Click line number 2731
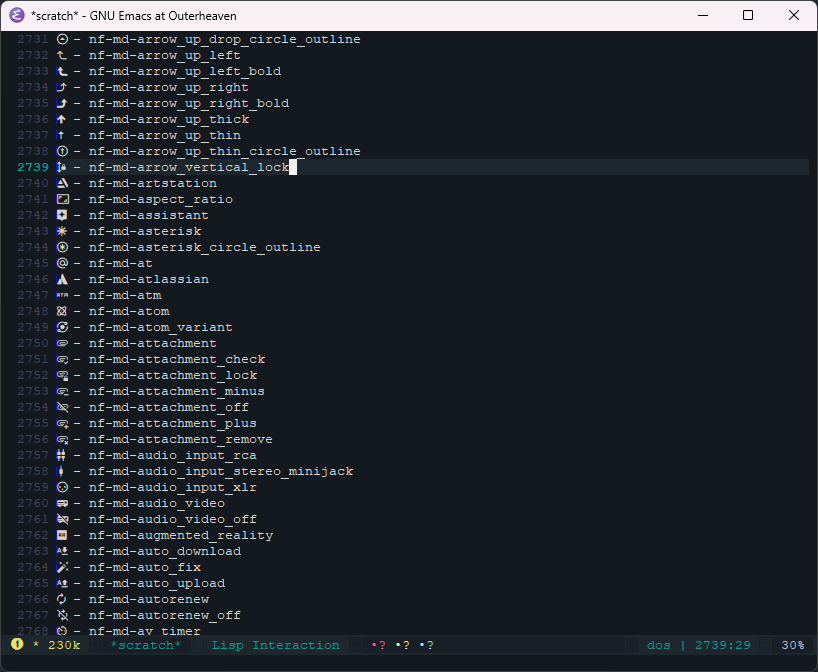 pos(33,39)
